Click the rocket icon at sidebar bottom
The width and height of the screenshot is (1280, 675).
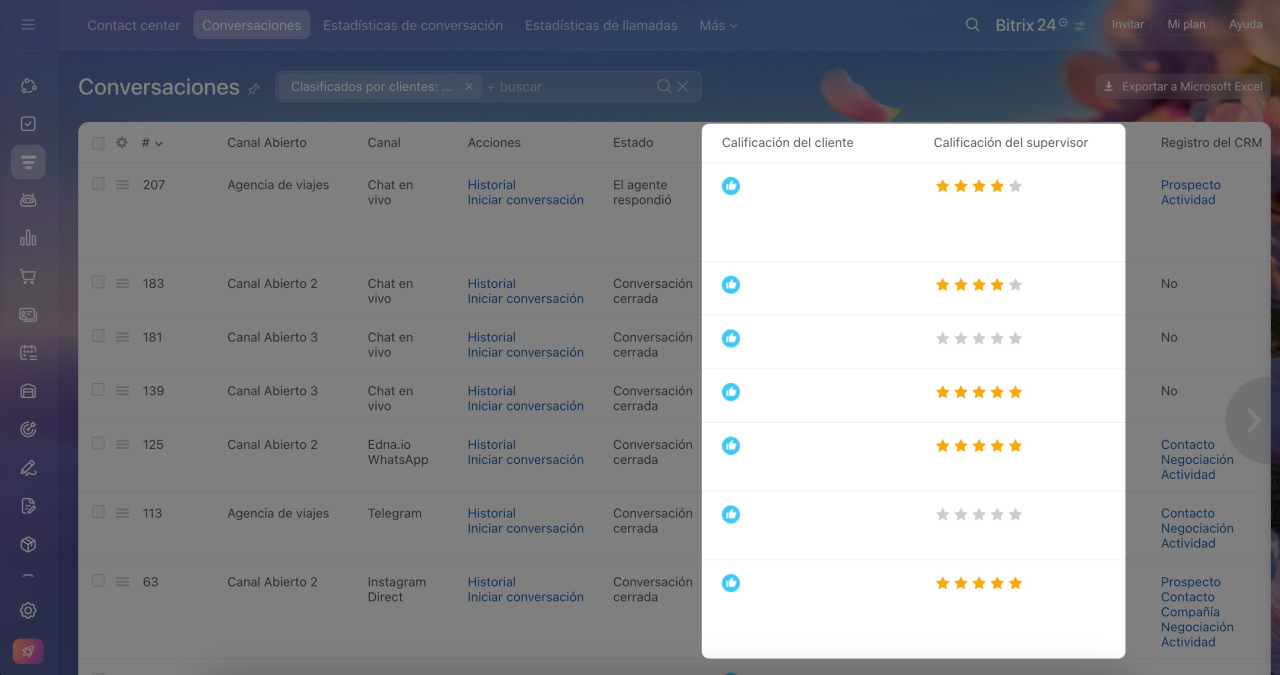coord(28,651)
